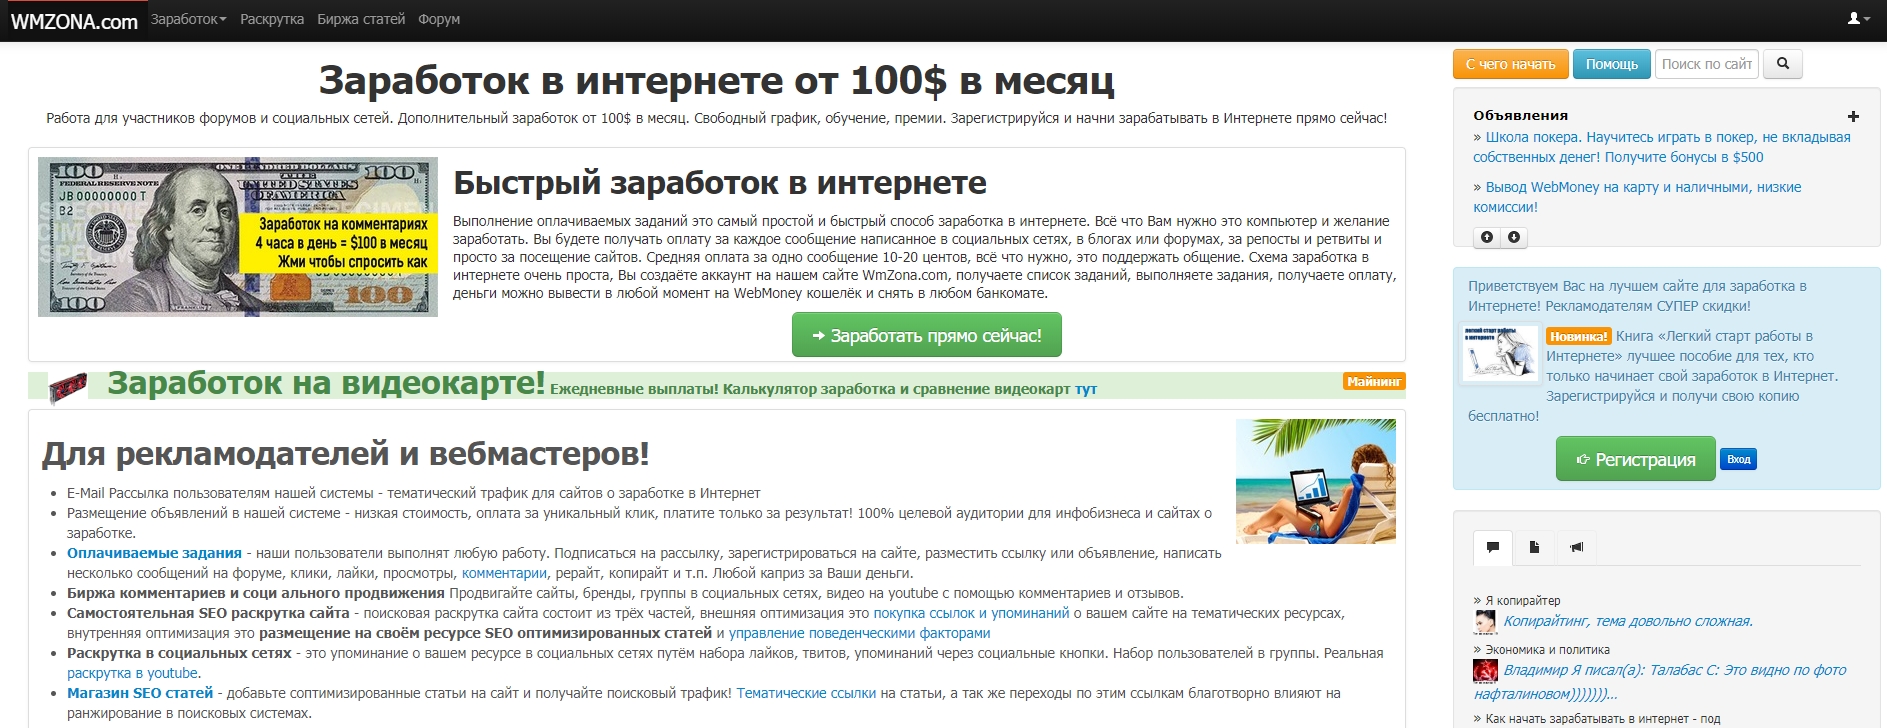Open the Тематические ссылки link

pyautogui.click(x=806, y=693)
